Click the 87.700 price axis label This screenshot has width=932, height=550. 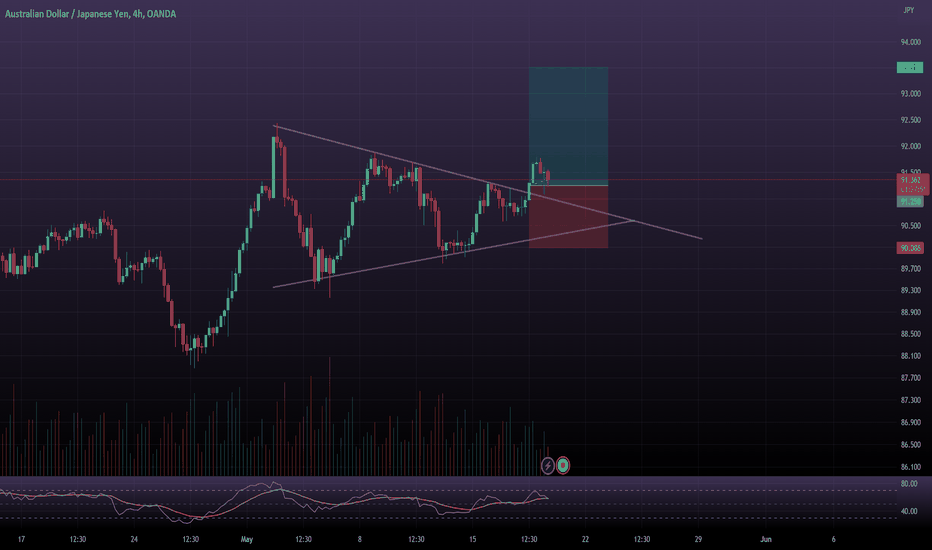911,378
